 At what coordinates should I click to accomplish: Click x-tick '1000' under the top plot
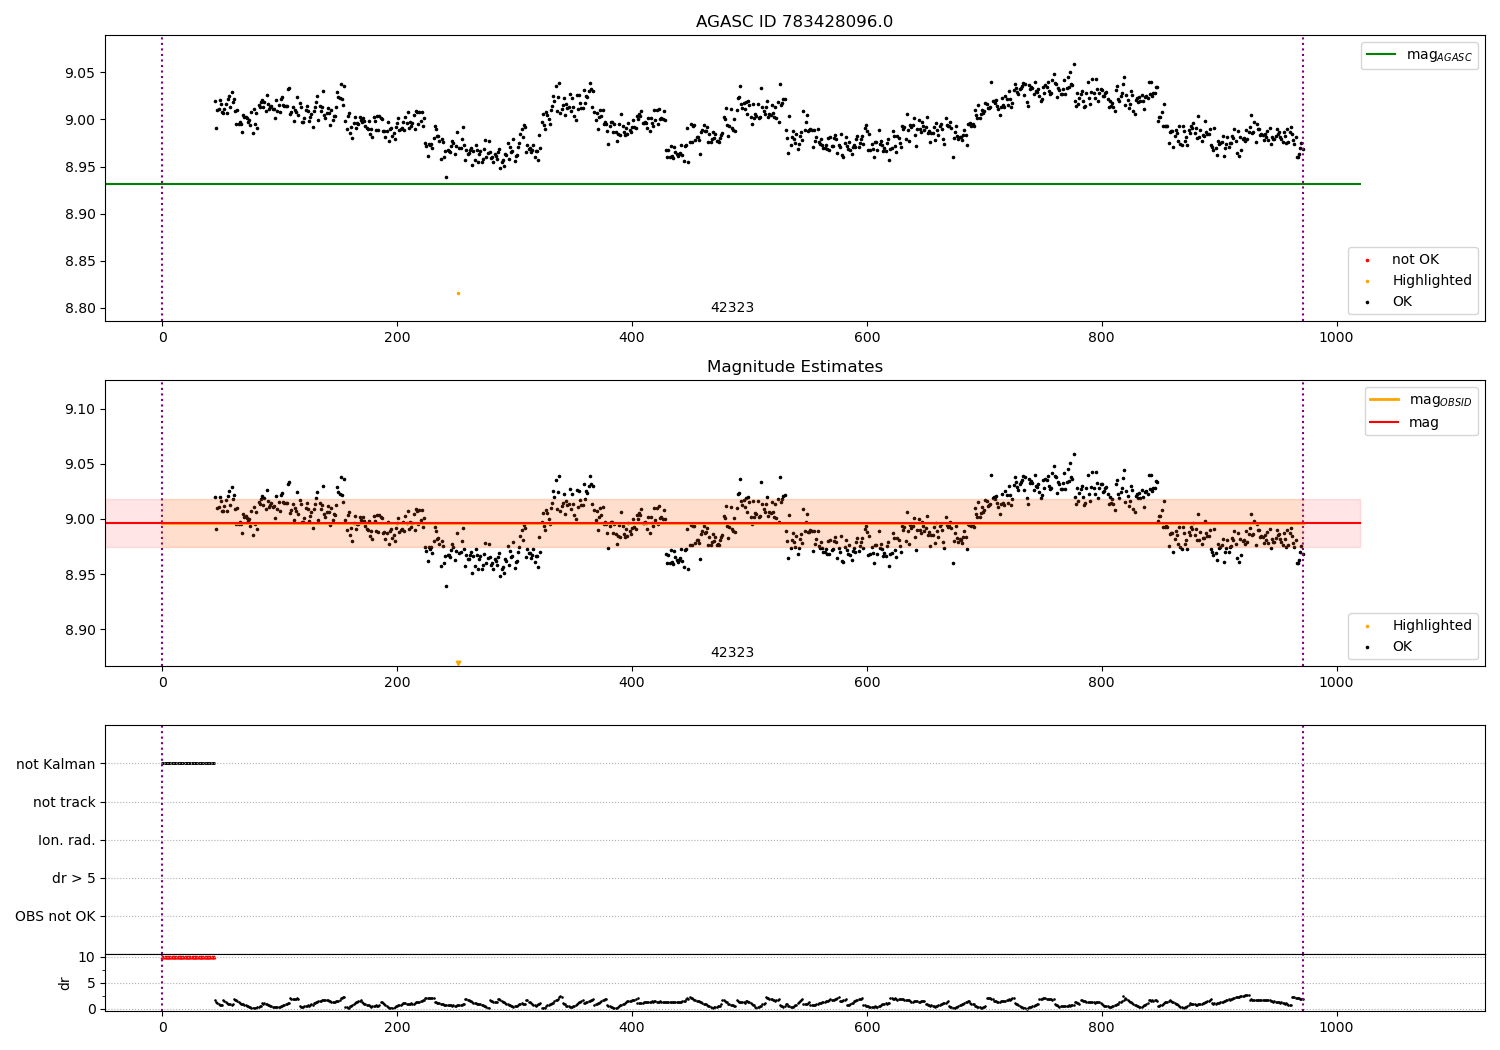pyautogui.click(x=1336, y=337)
